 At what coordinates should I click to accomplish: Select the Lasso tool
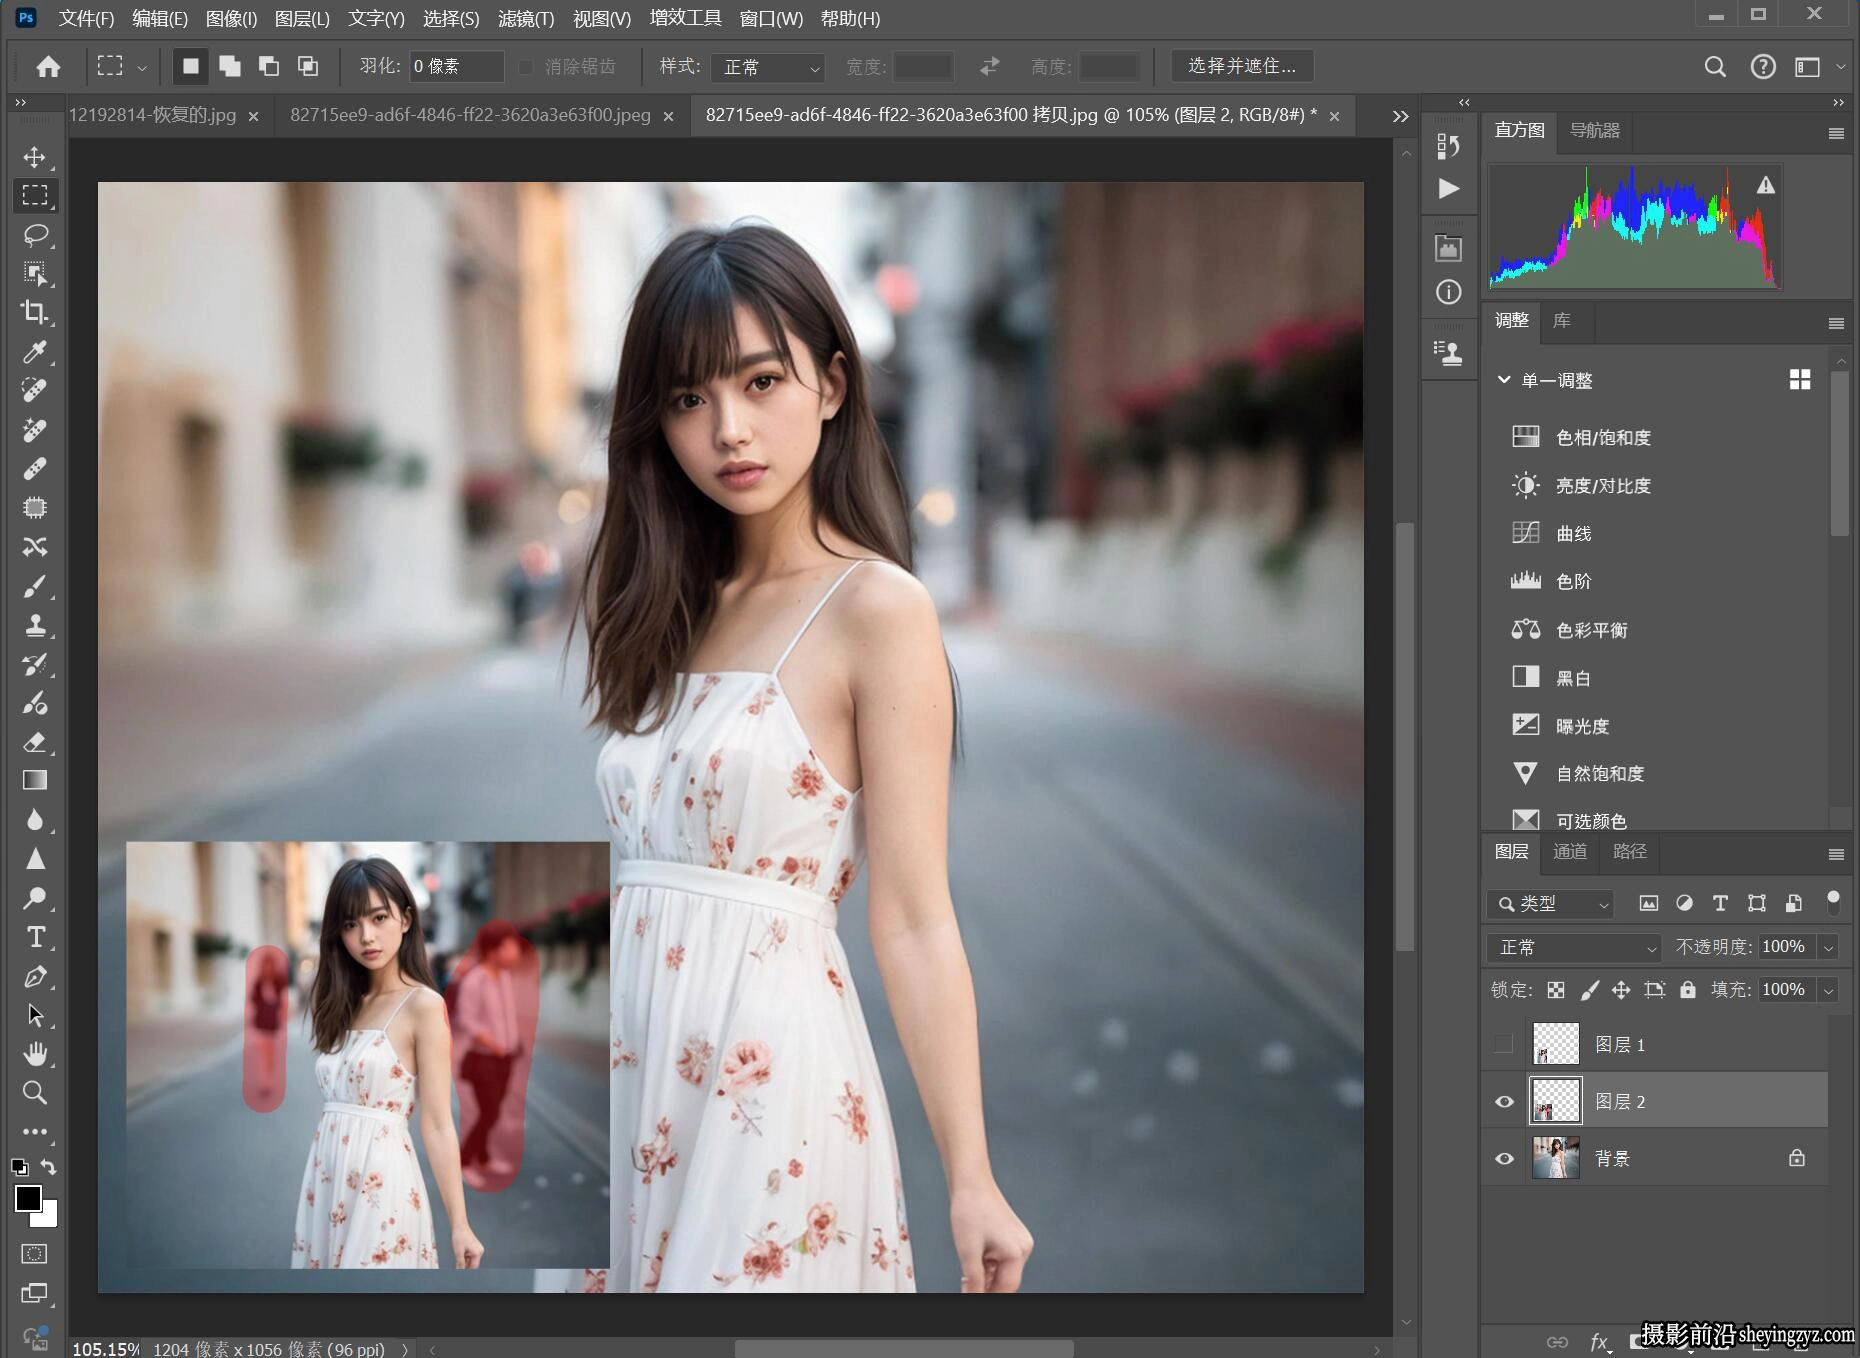pos(35,235)
